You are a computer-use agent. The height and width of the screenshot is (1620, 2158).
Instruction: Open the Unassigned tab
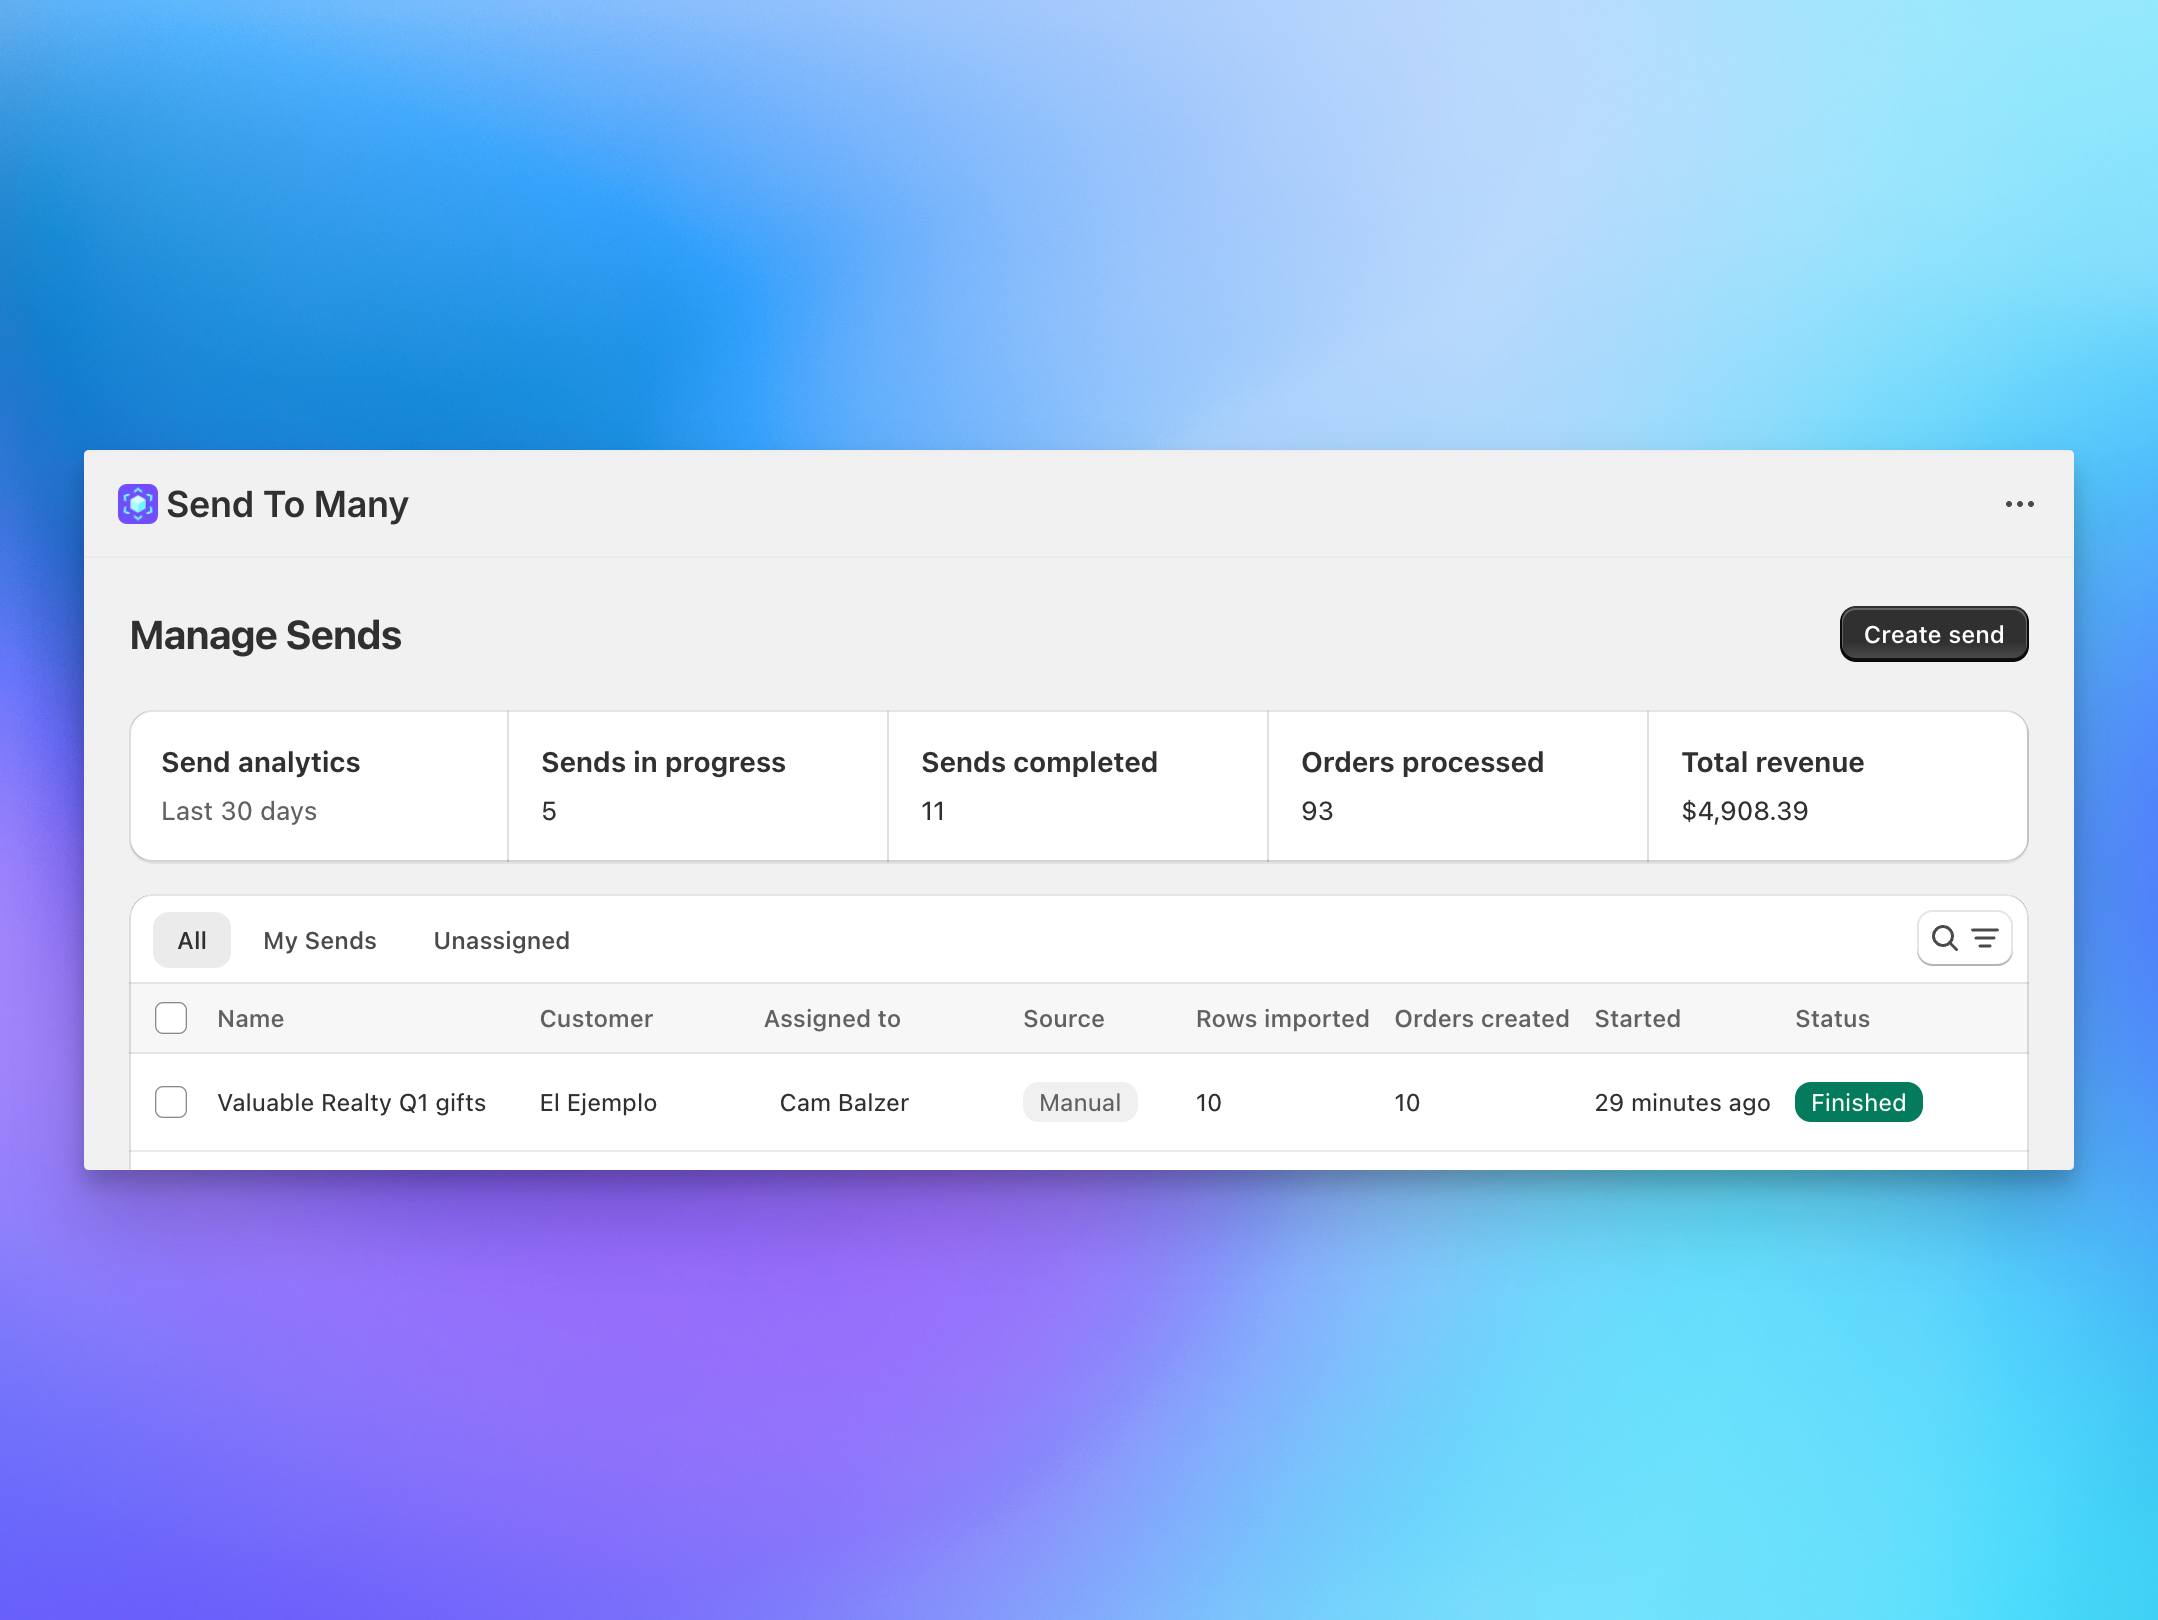click(x=501, y=940)
